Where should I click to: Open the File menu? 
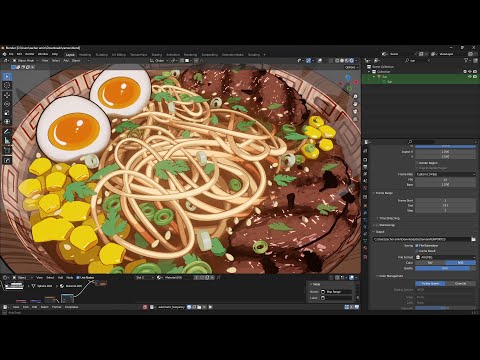tap(11, 54)
